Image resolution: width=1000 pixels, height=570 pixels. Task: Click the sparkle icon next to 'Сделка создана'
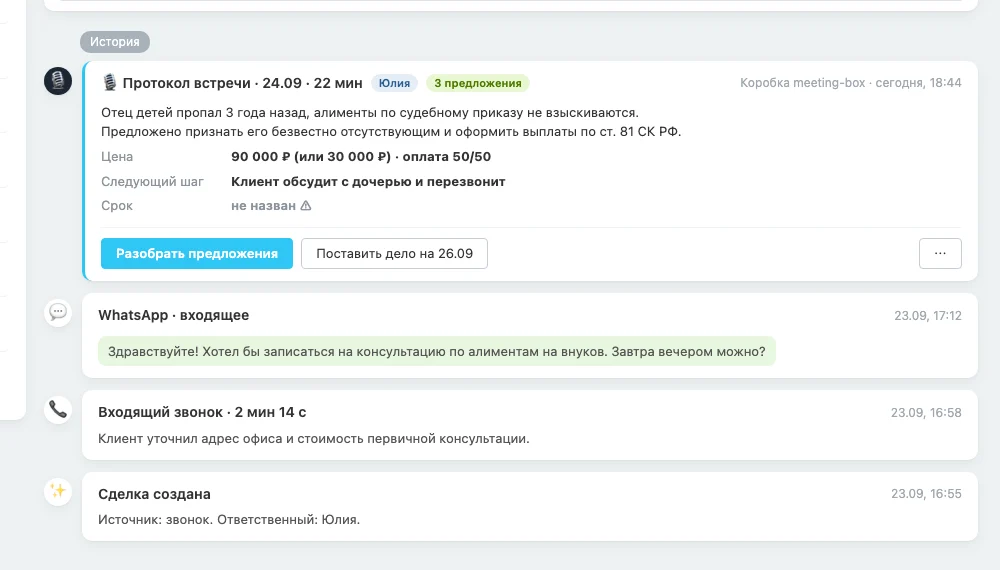pos(58,491)
